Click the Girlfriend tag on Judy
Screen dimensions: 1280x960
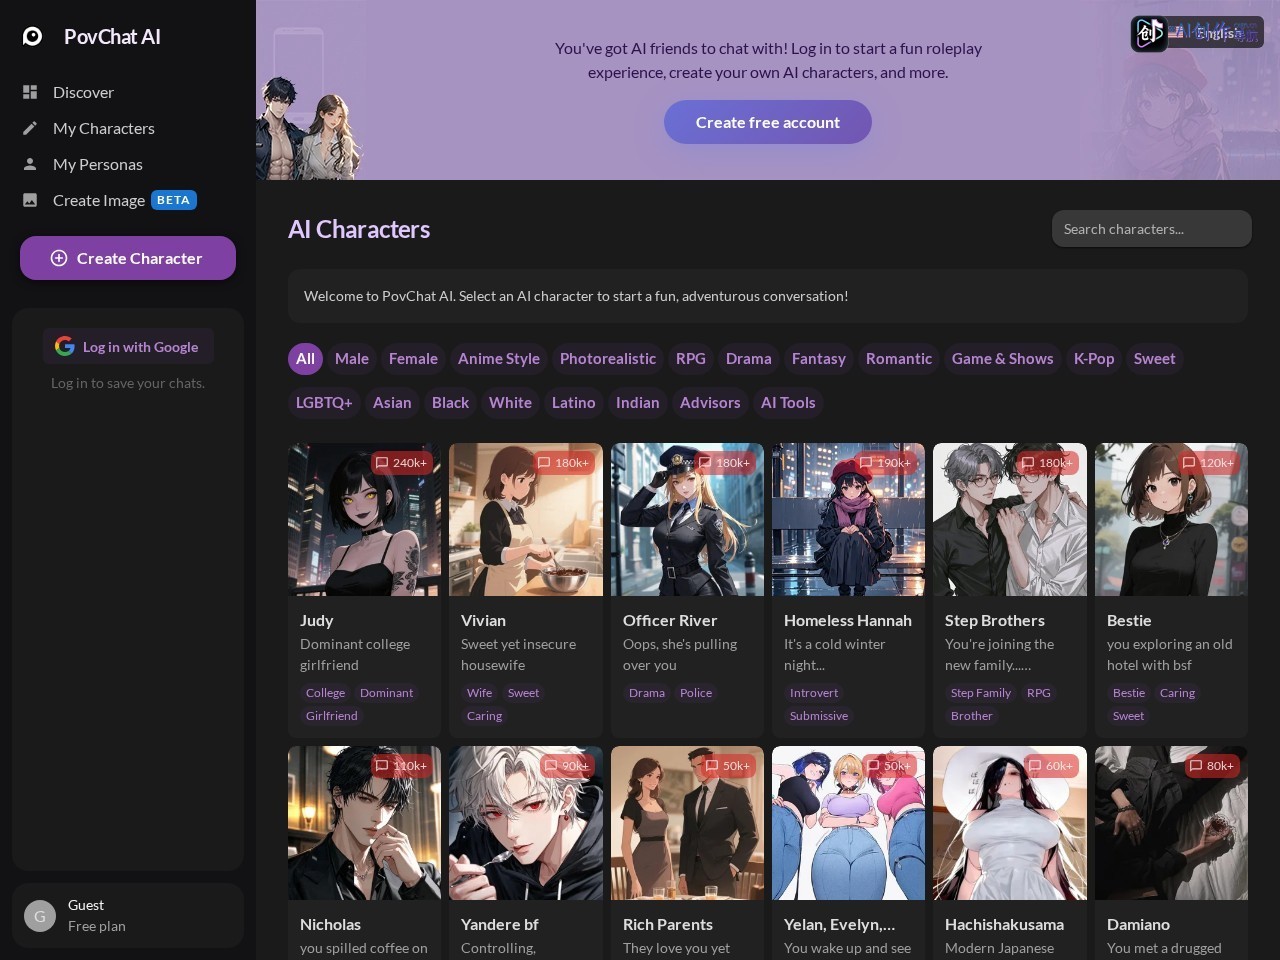(331, 716)
